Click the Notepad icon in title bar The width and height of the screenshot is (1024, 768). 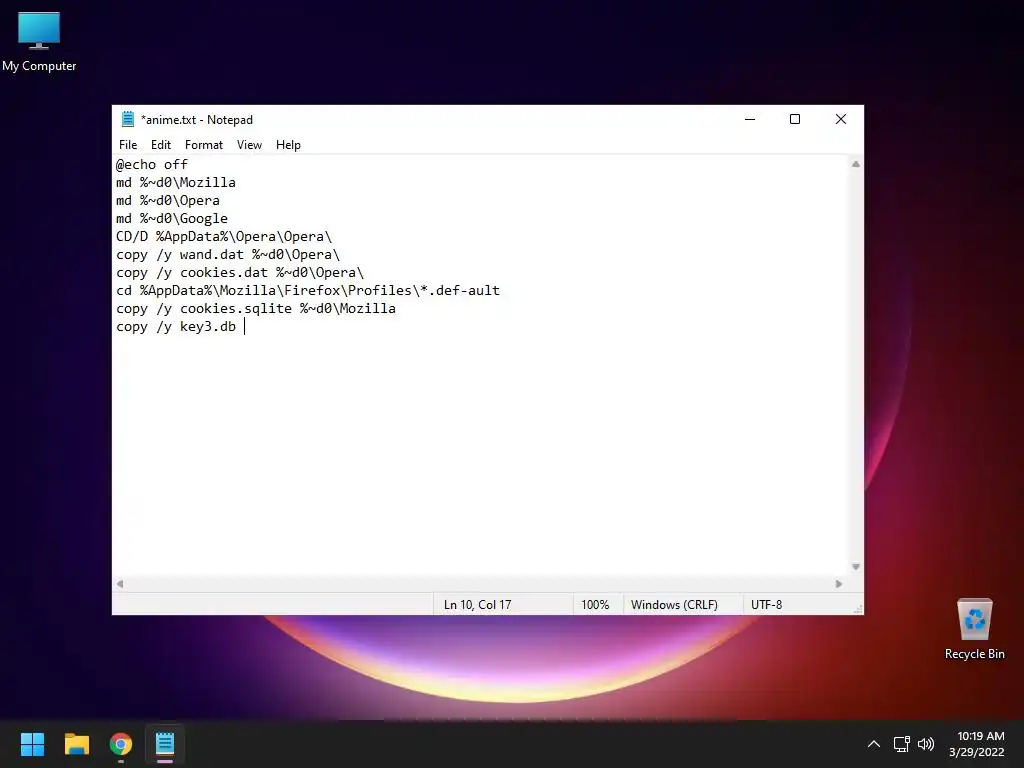[128, 120]
